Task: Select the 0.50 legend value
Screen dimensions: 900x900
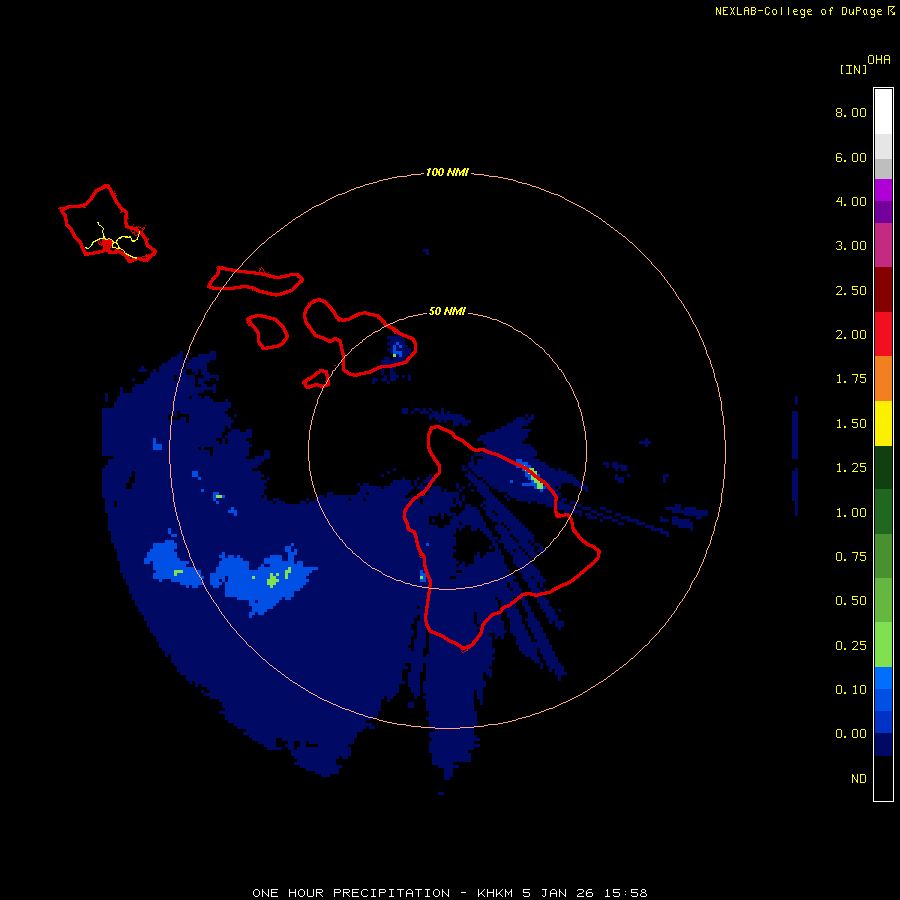Action: click(x=851, y=601)
